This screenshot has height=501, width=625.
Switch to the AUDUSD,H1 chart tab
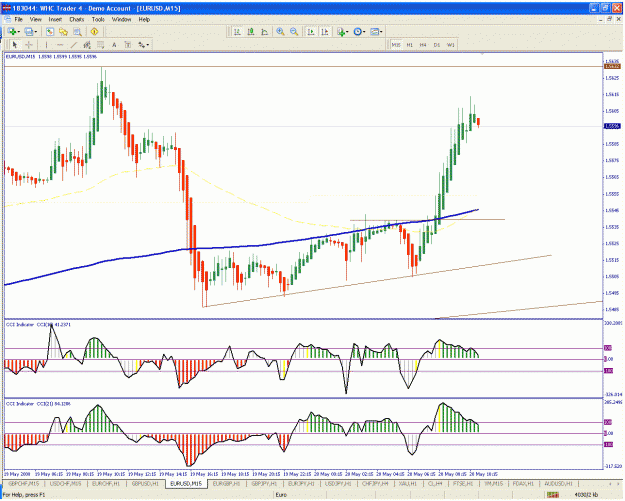pyautogui.click(x=558, y=483)
